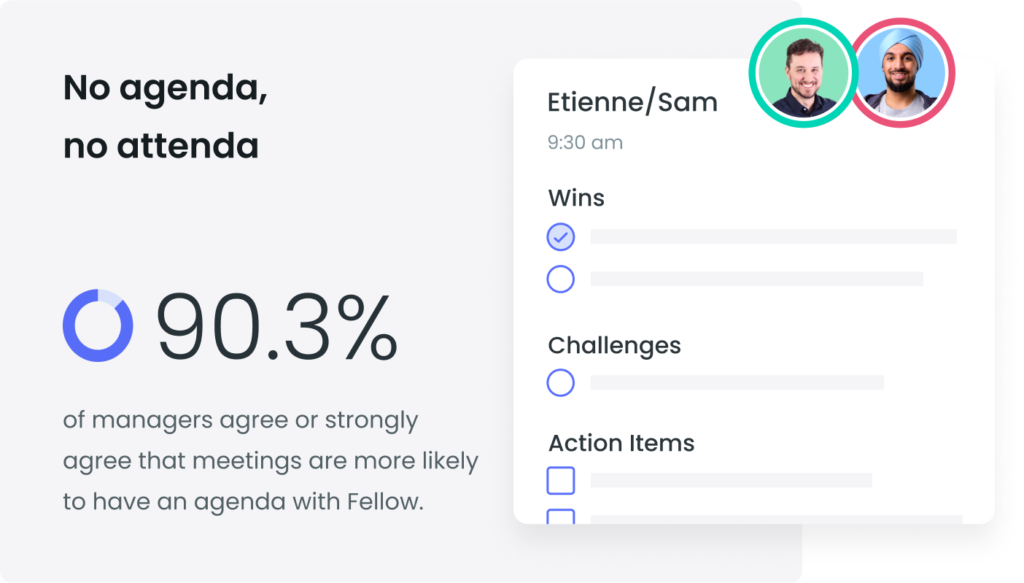Click the checked circle under Wins
The width and height of the screenshot is (1024, 583).
(560, 237)
